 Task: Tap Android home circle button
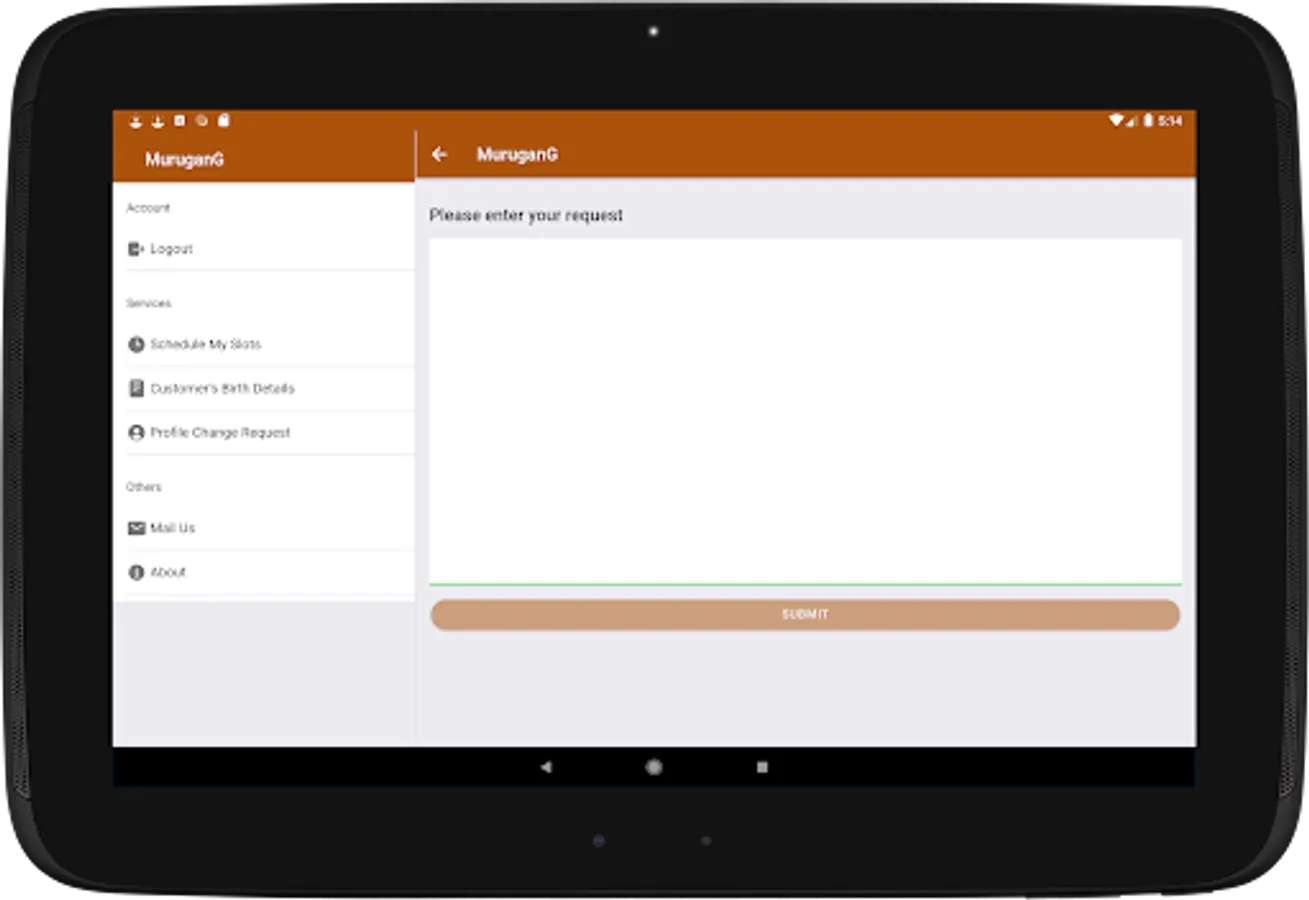[x=653, y=767]
